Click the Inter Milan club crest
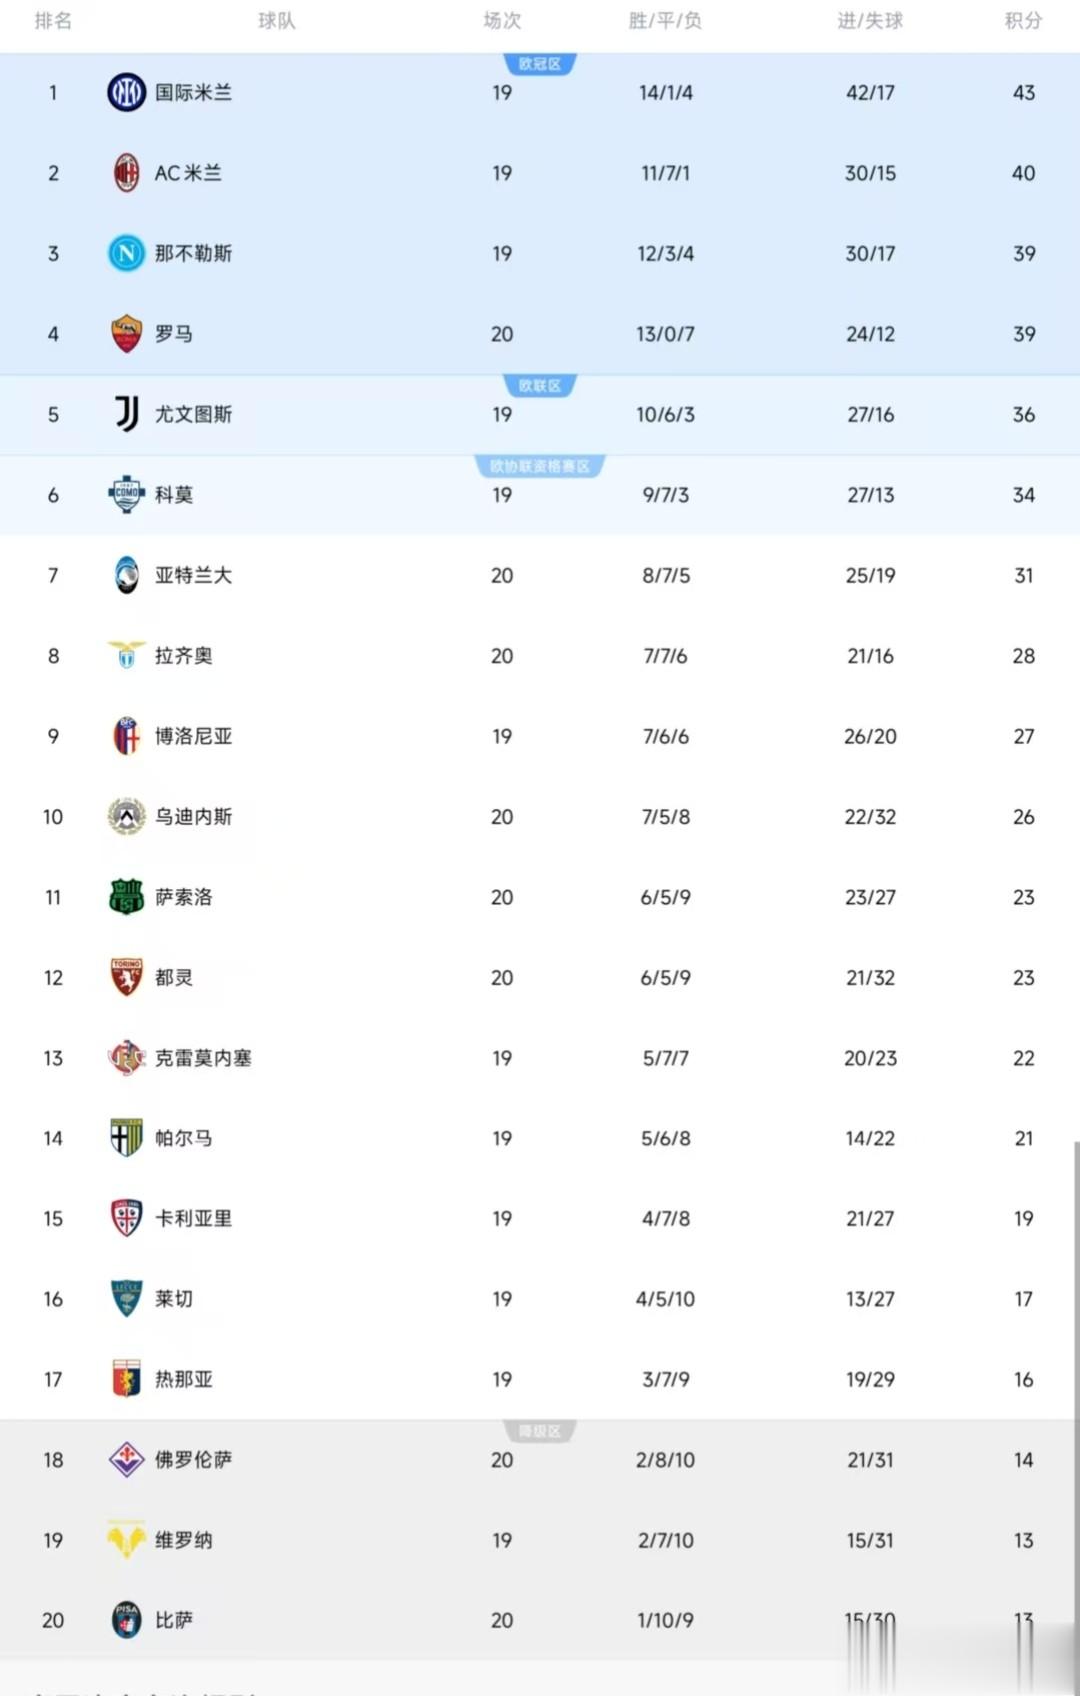Viewport: 1080px width, 1696px height. [x=126, y=93]
